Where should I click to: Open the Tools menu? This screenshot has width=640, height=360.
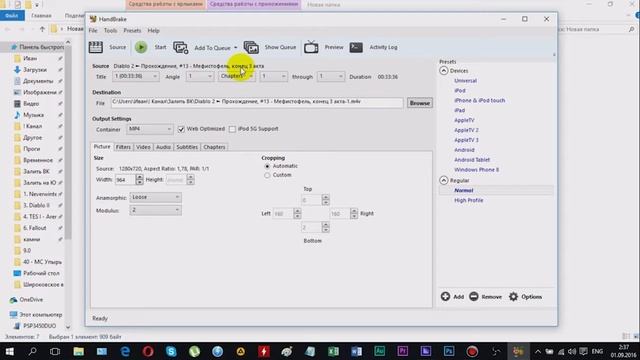110,31
